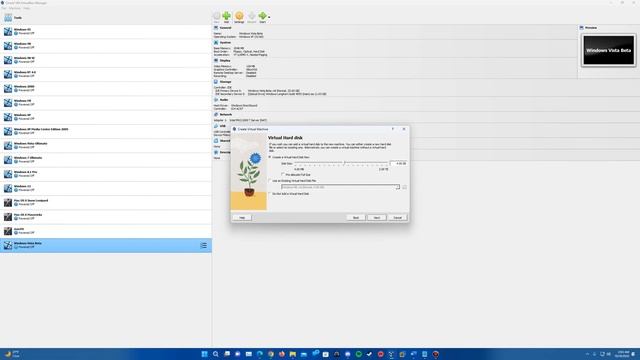The image size is (640, 360).
Task: Open Google Chrome from the taskbar
Action: point(271,354)
